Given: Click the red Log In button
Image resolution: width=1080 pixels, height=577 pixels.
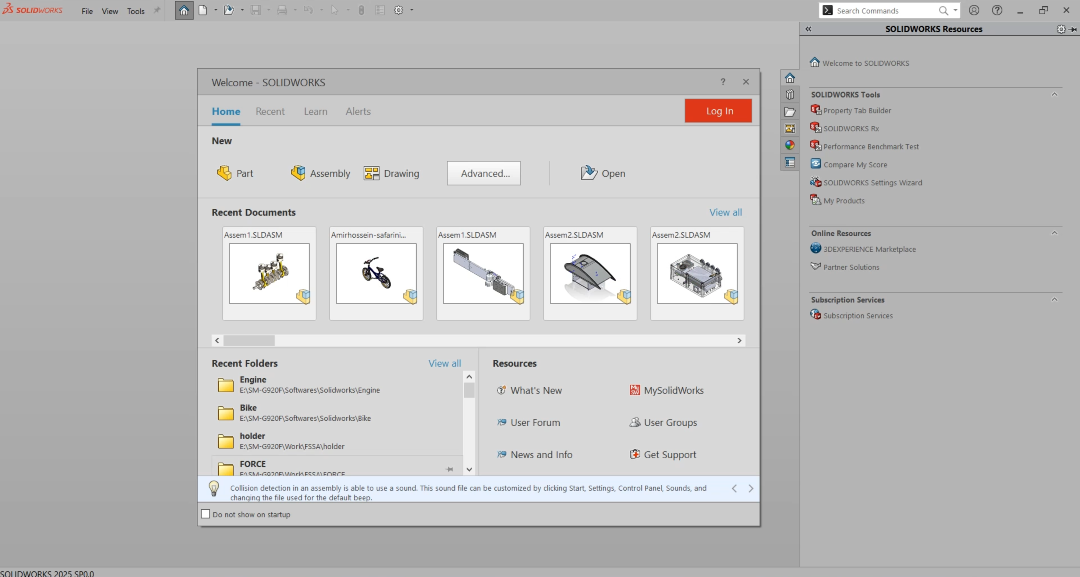Looking at the screenshot, I should click(718, 111).
